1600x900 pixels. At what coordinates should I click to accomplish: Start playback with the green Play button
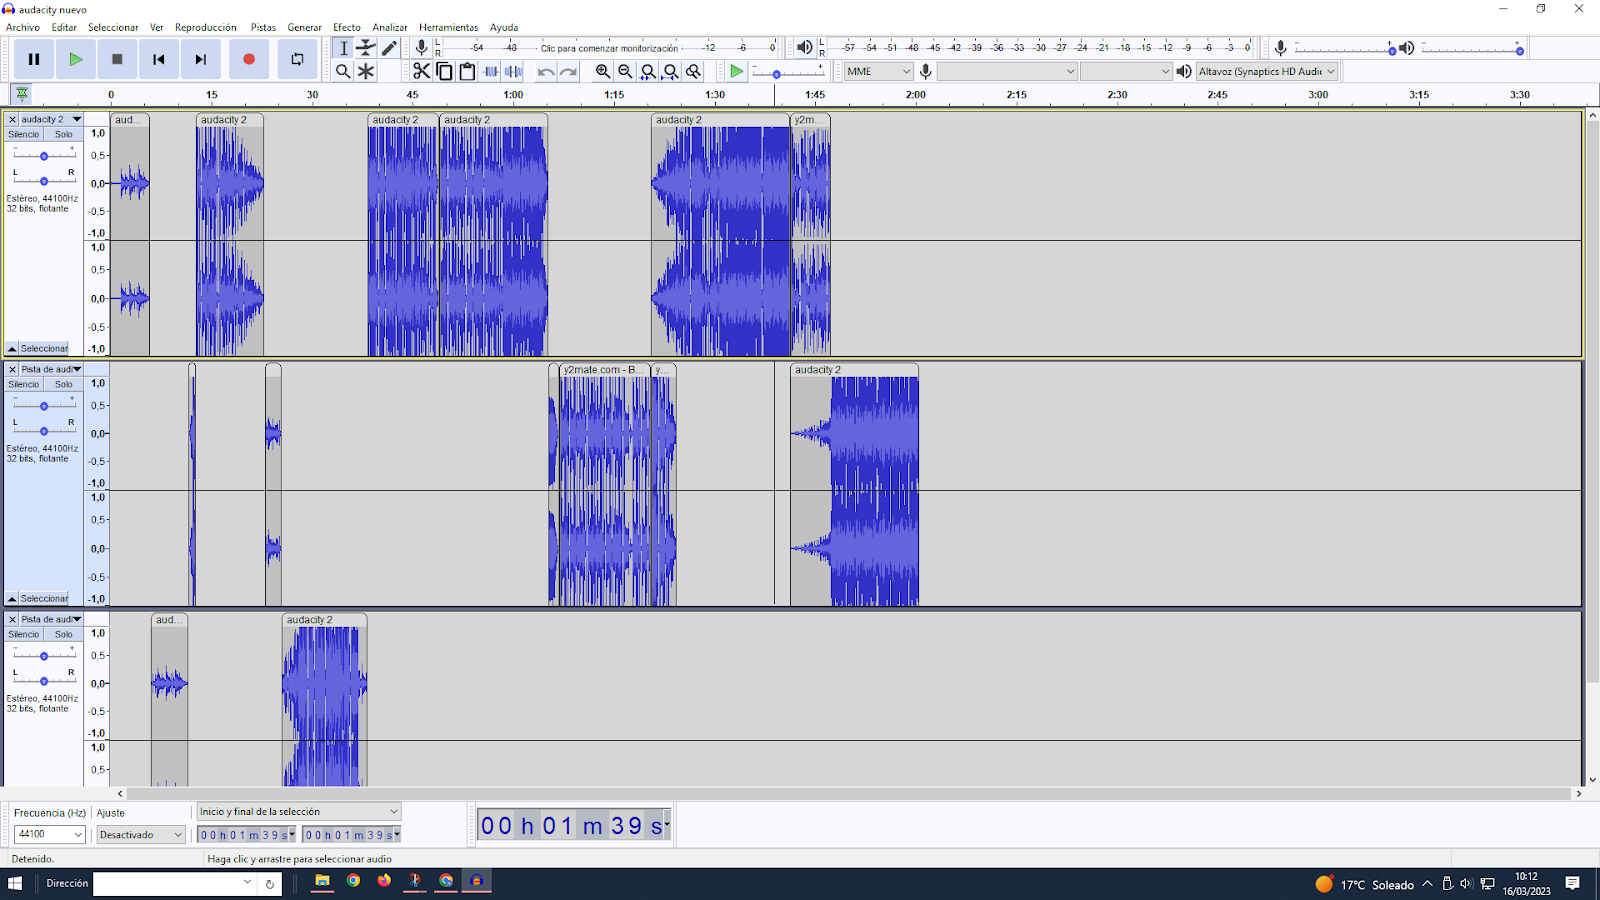[x=75, y=59]
